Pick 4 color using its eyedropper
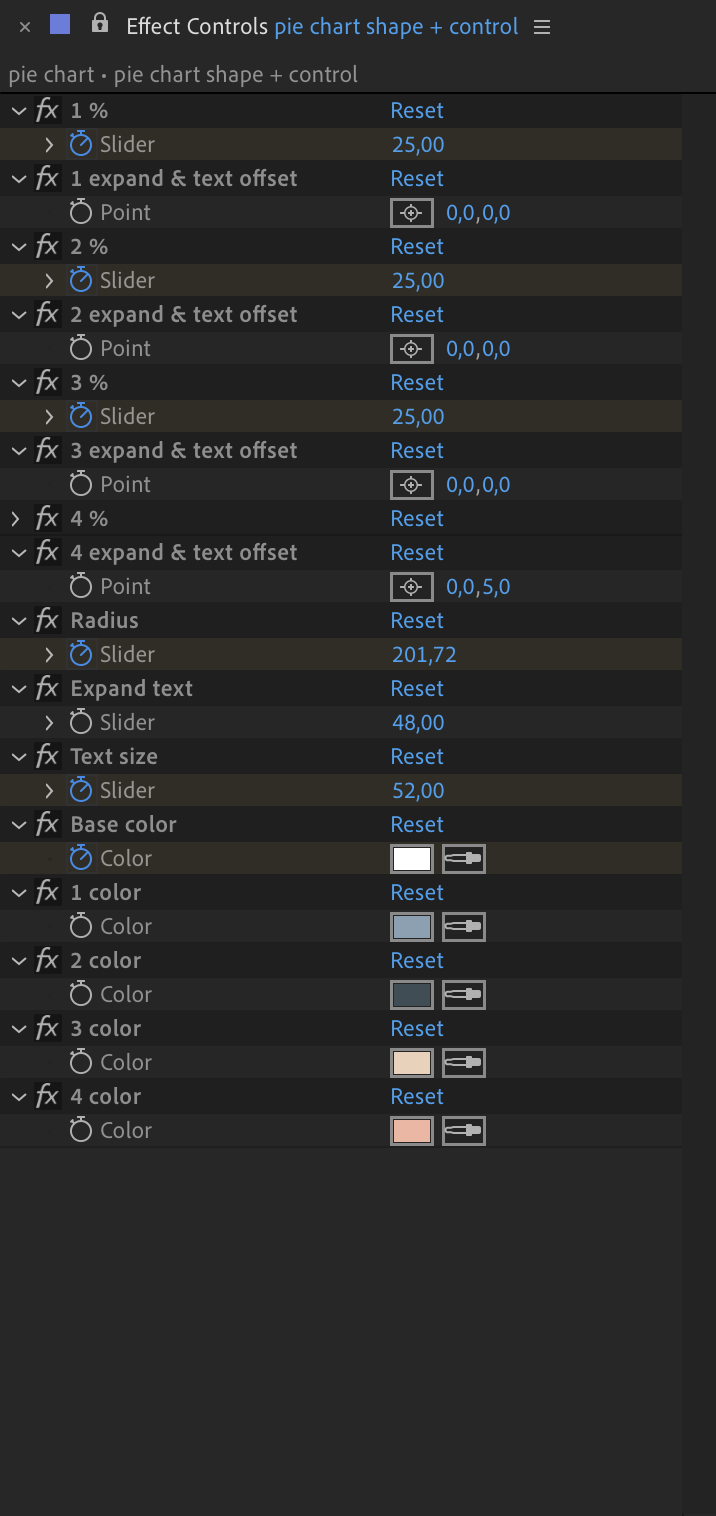The image size is (716, 1516). 464,1130
